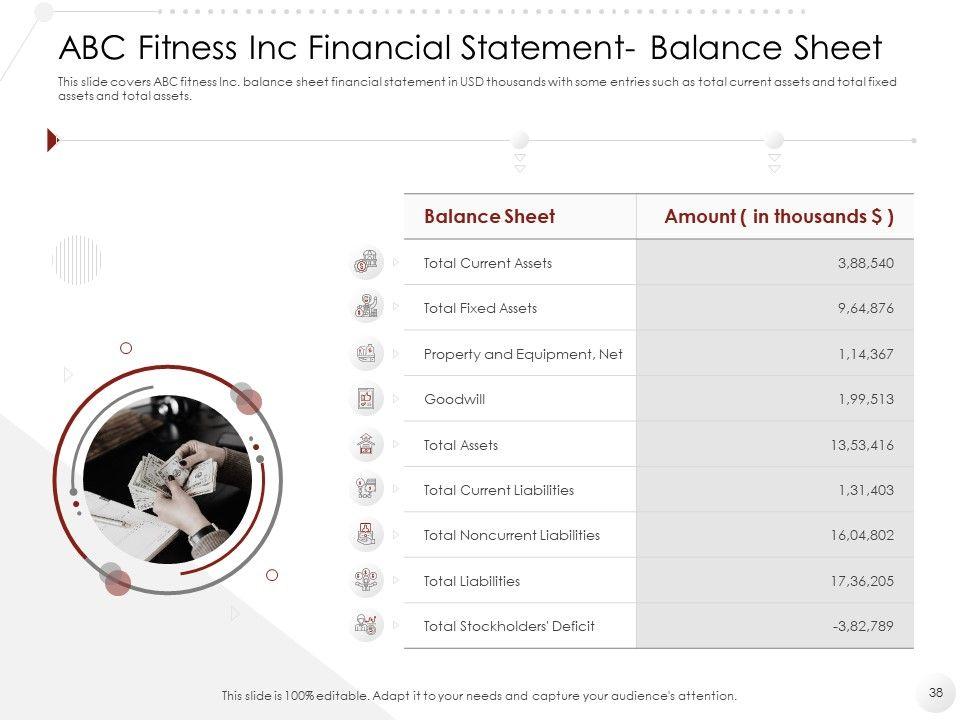Click the Total Stockholders' Deficit row icon
Screen dimensions: 960x720
tap(367, 626)
